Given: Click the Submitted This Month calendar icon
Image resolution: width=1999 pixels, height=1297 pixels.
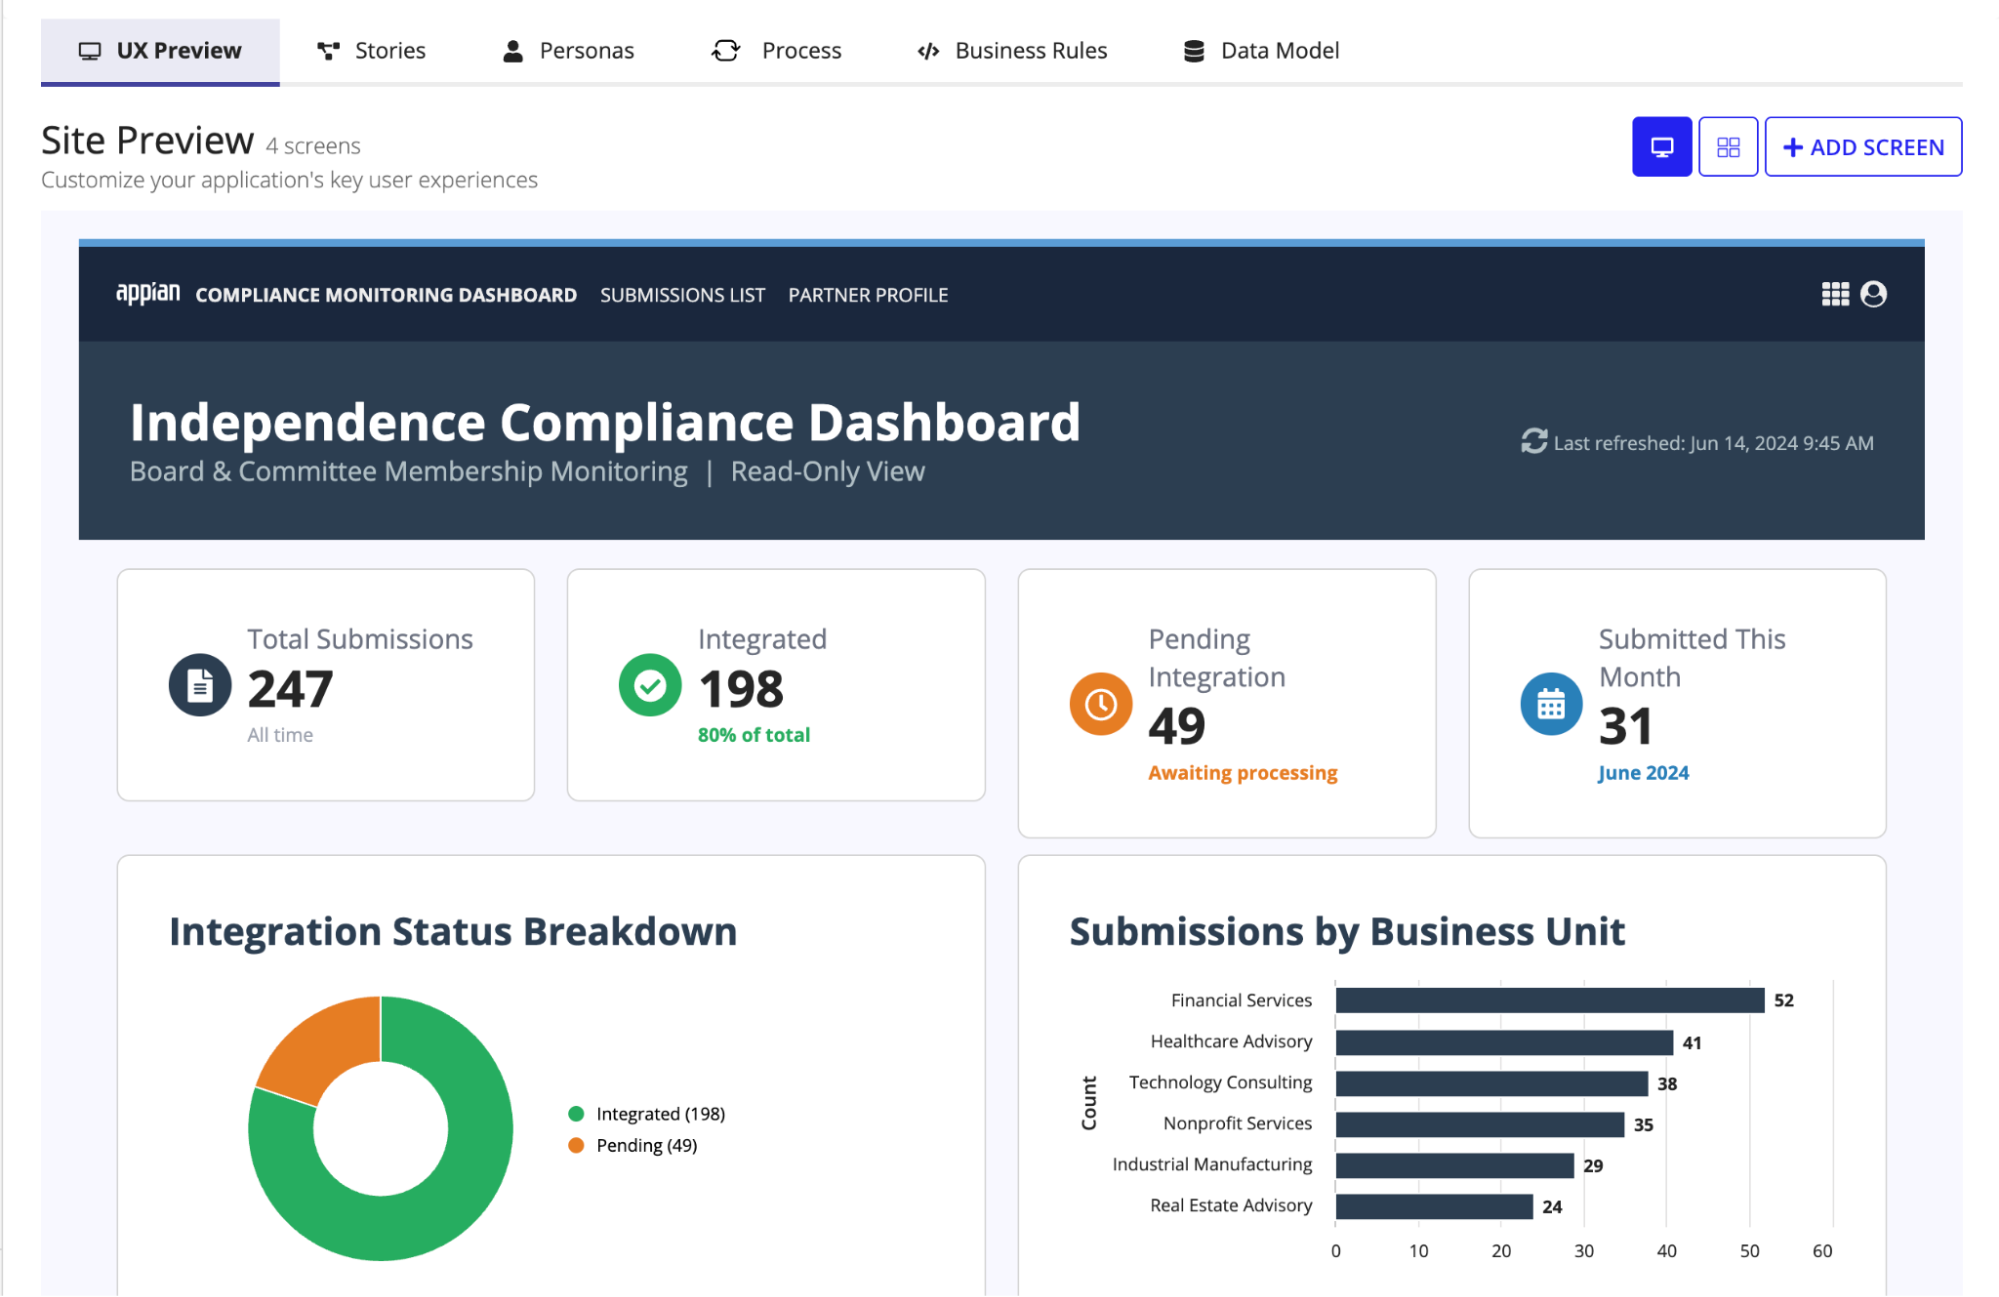Looking at the screenshot, I should point(1551,704).
